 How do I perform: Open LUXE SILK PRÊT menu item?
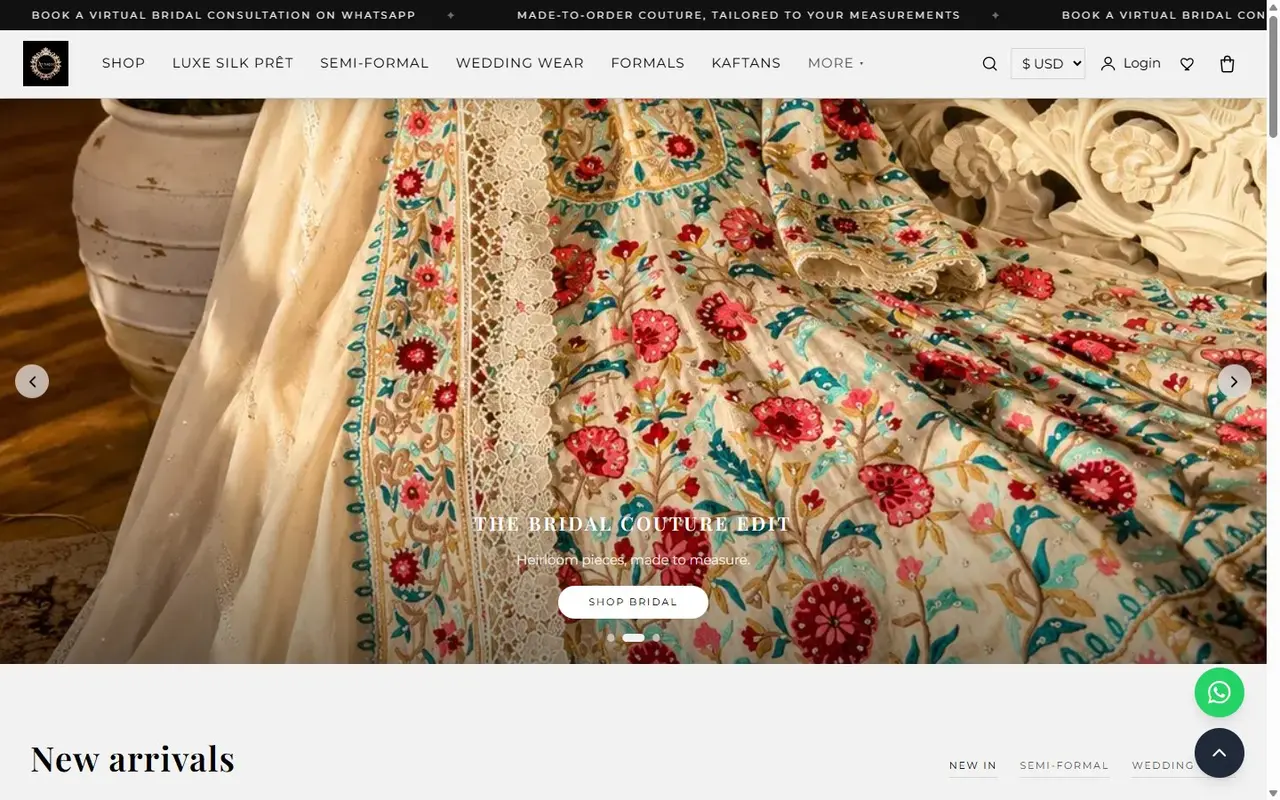[x=233, y=63]
